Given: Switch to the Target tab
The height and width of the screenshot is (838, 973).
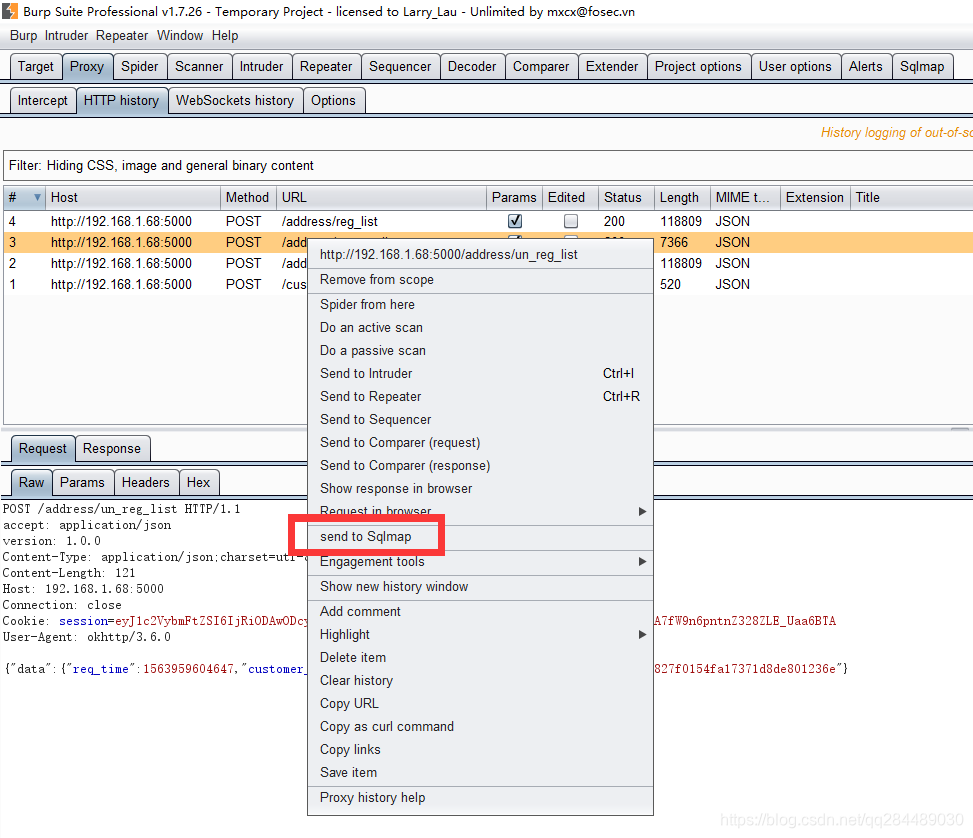Looking at the screenshot, I should pos(35,66).
